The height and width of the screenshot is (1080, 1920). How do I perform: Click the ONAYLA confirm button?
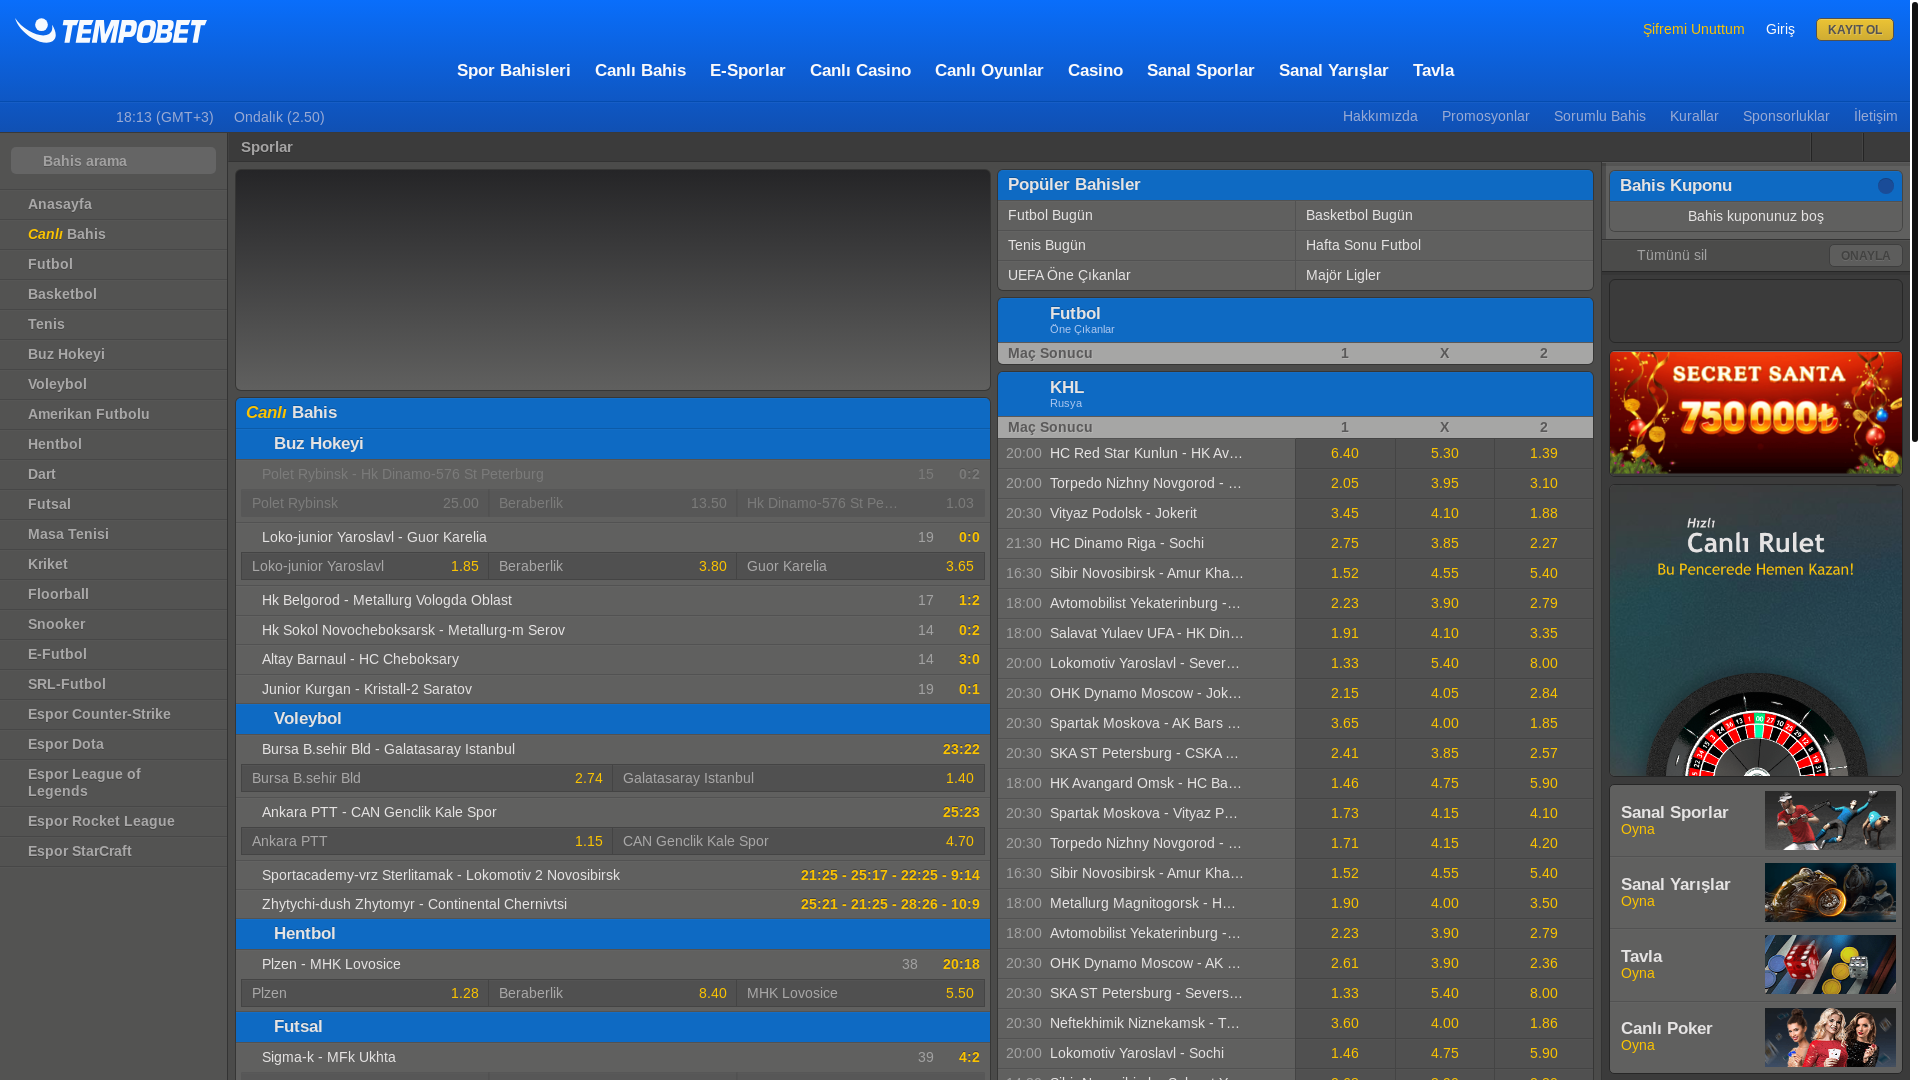(x=1865, y=256)
